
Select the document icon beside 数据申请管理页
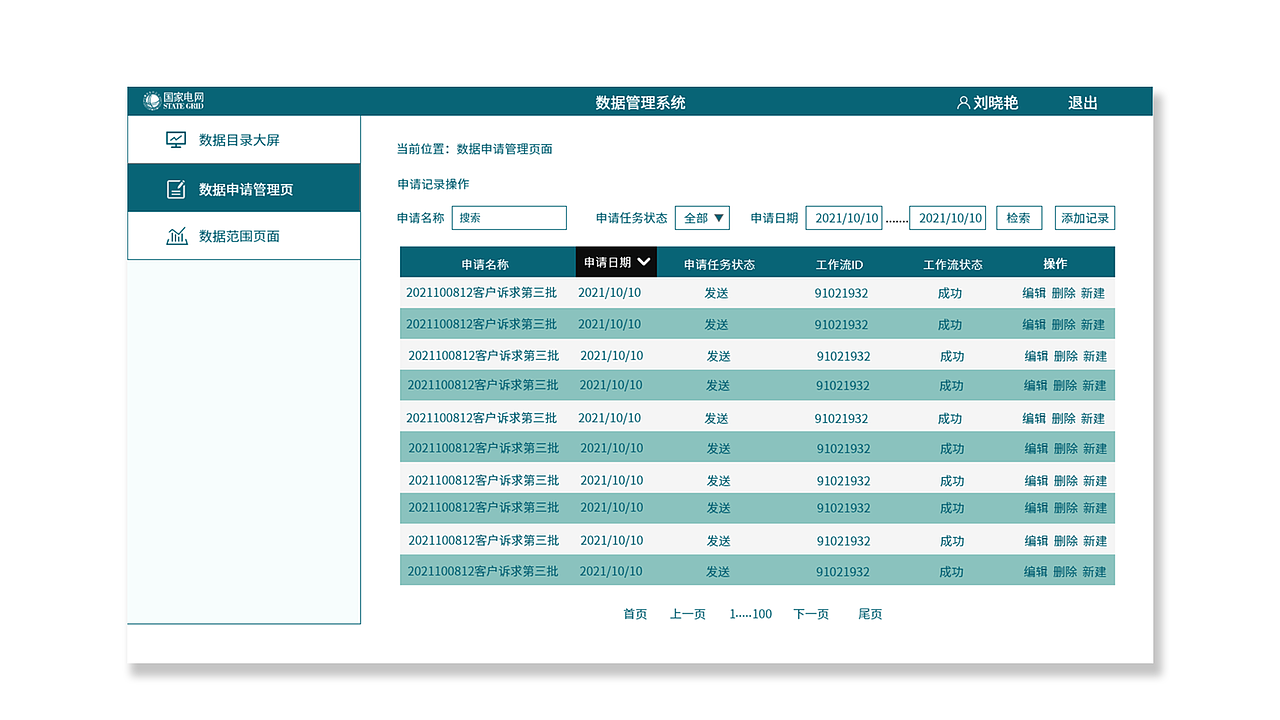tap(175, 187)
